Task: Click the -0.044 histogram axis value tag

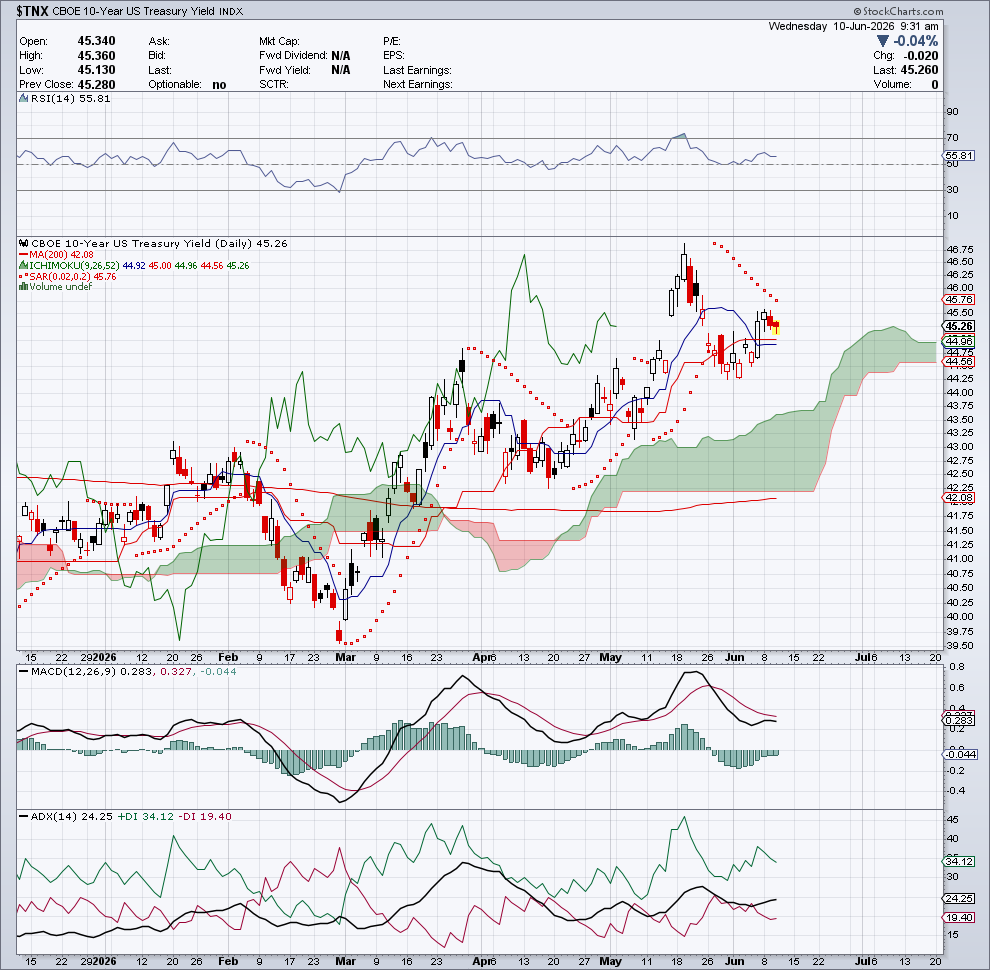Action: click(959, 755)
